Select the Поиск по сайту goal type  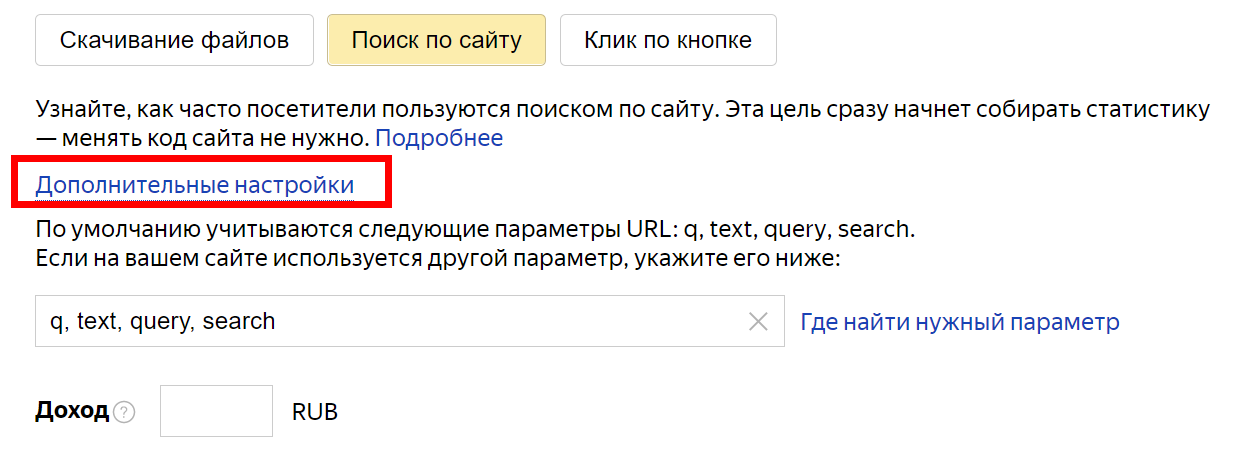coord(436,41)
